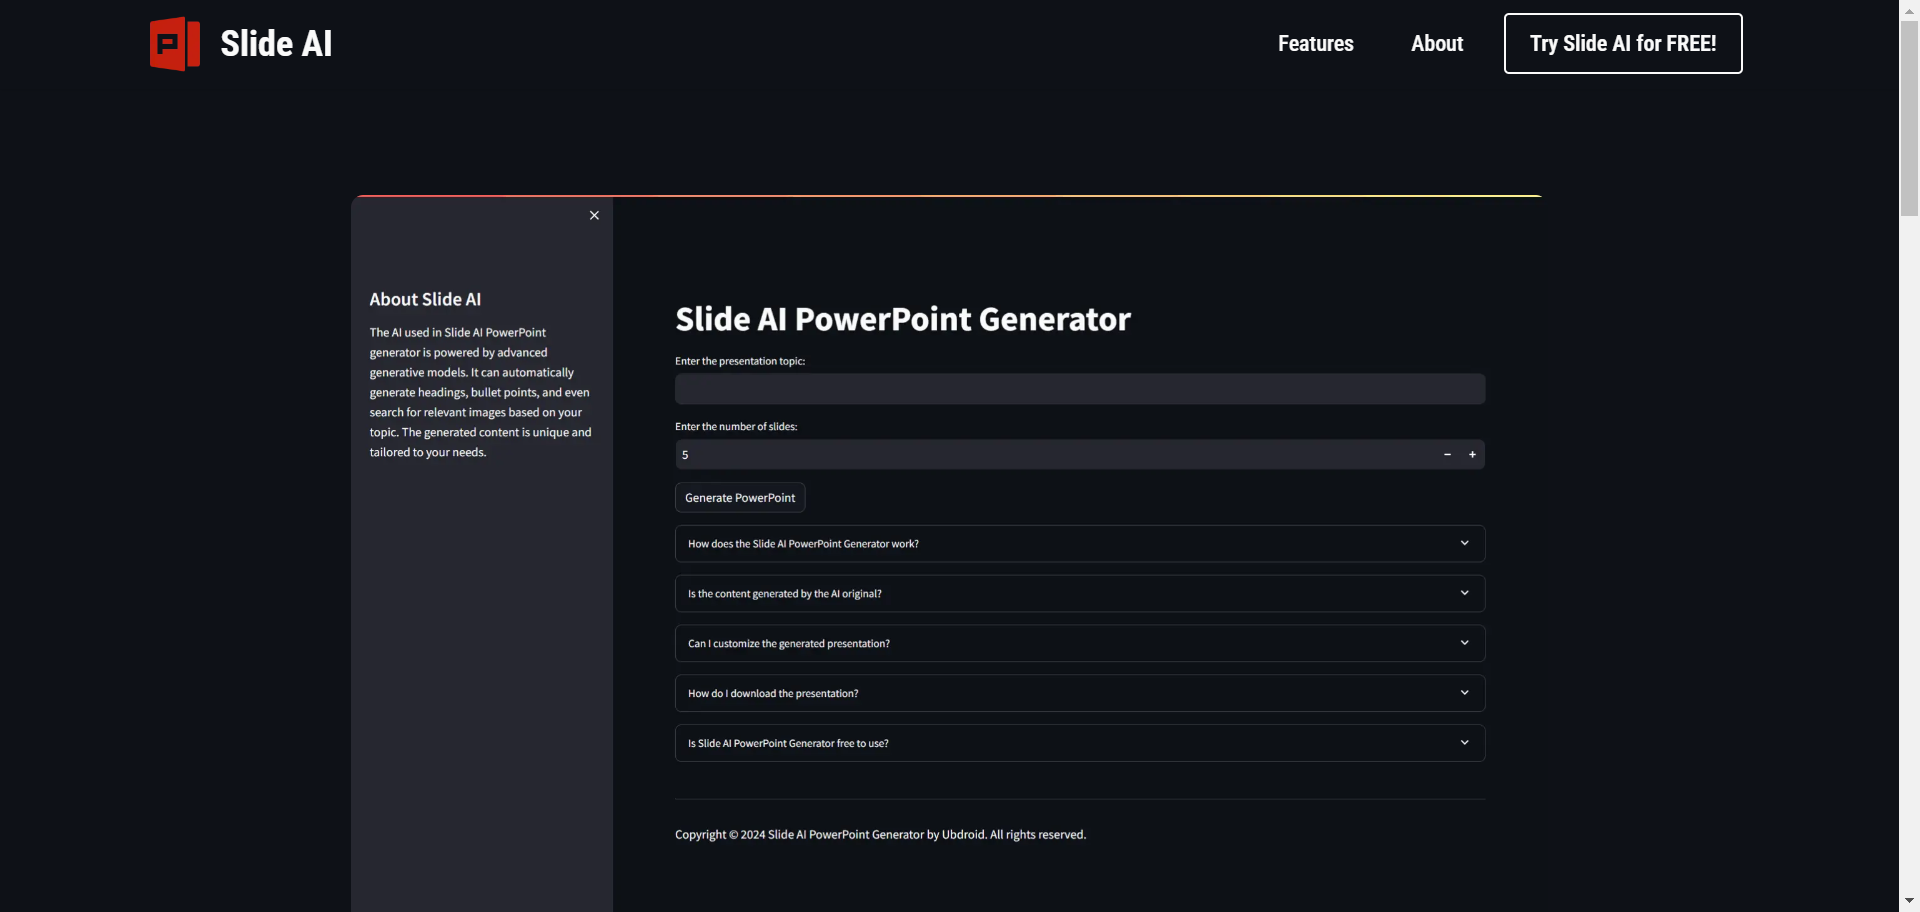Click the Generate PowerPoint button
1920x912 pixels.
click(x=740, y=498)
